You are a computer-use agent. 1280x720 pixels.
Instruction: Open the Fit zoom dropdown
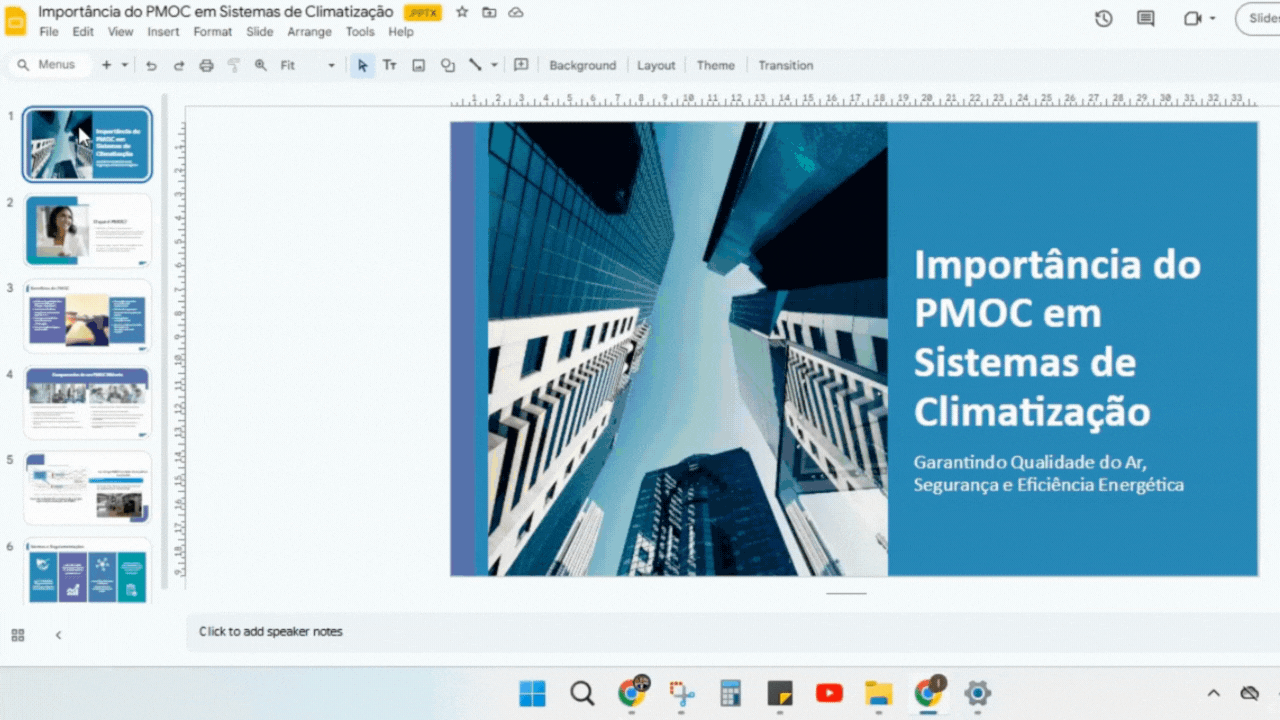307,65
